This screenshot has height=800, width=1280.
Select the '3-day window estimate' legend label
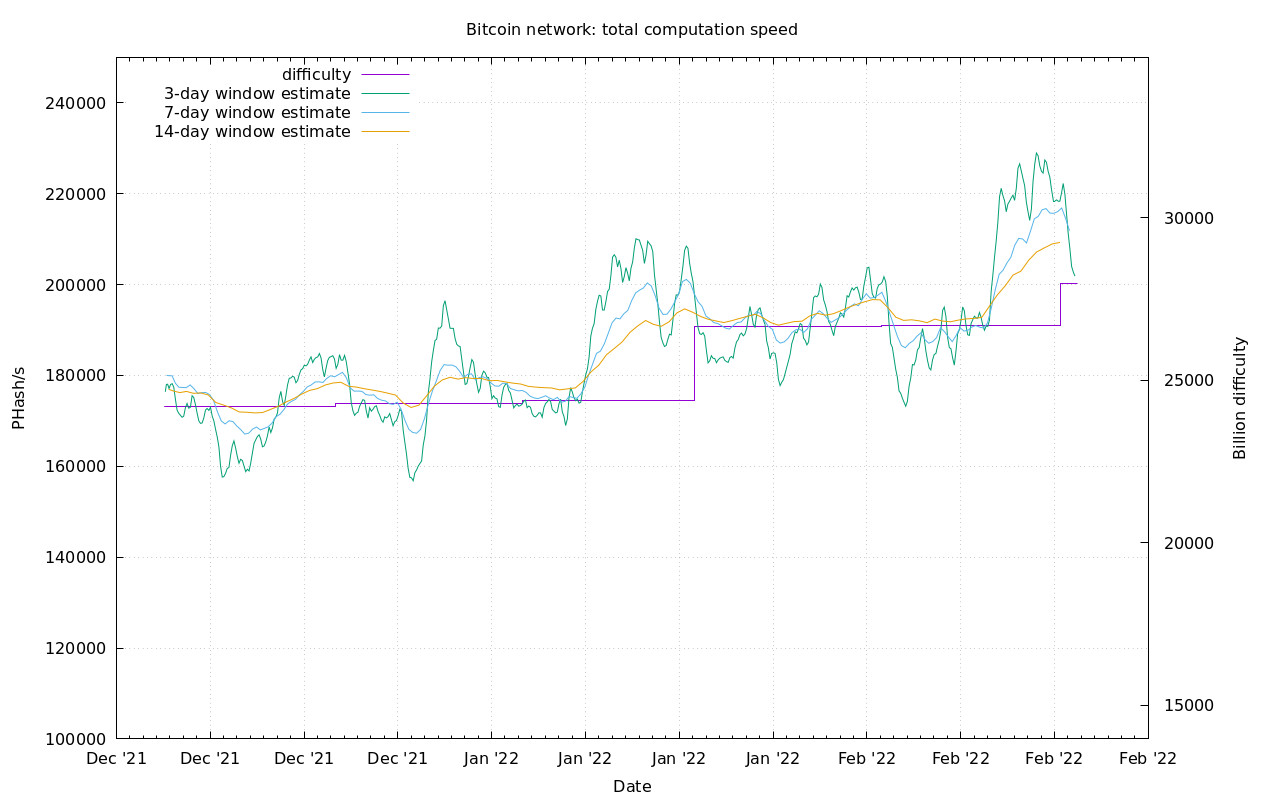coord(257,94)
